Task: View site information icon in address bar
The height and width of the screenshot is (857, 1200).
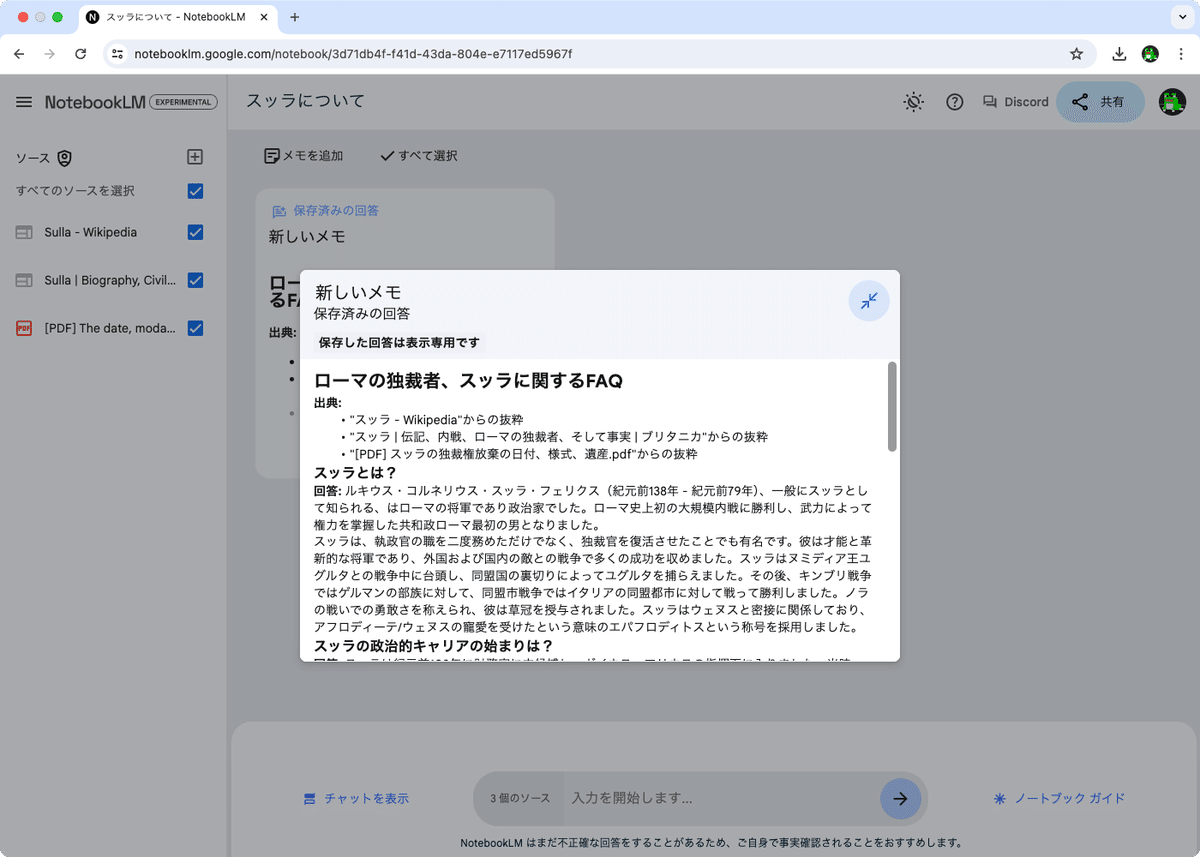Action: tap(118, 54)
